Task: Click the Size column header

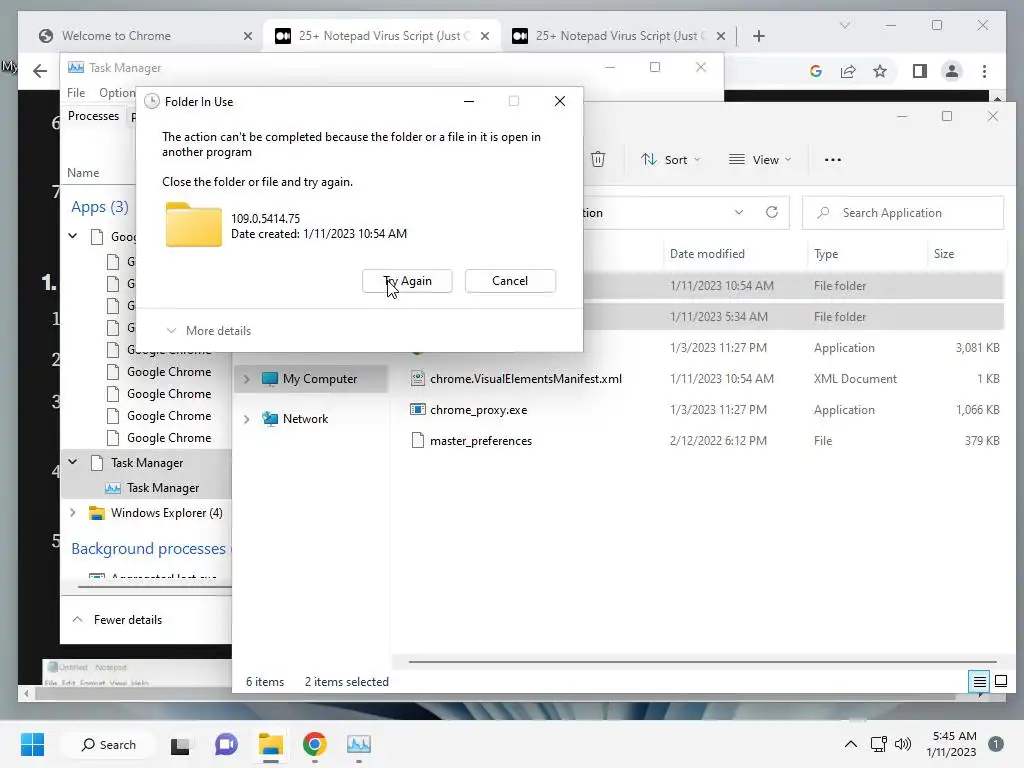Action: click(x=944, y=253)
